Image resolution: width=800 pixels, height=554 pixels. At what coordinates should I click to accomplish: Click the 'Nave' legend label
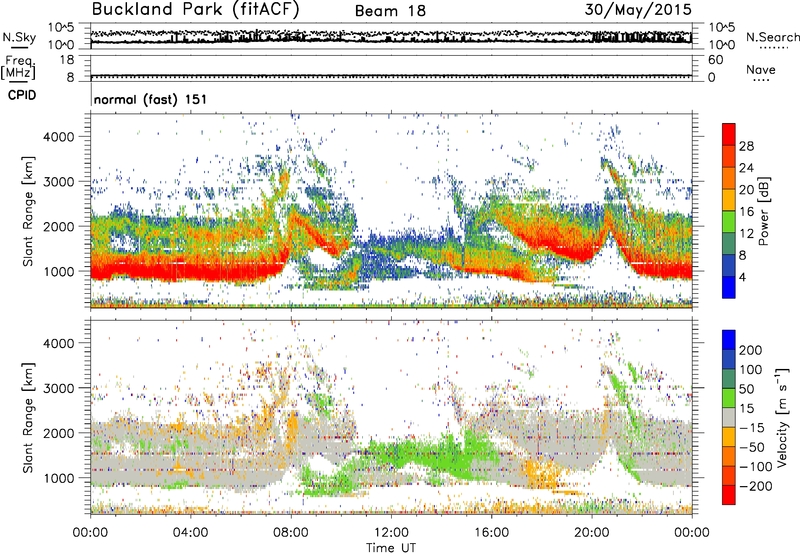click(x=760, y=70)
